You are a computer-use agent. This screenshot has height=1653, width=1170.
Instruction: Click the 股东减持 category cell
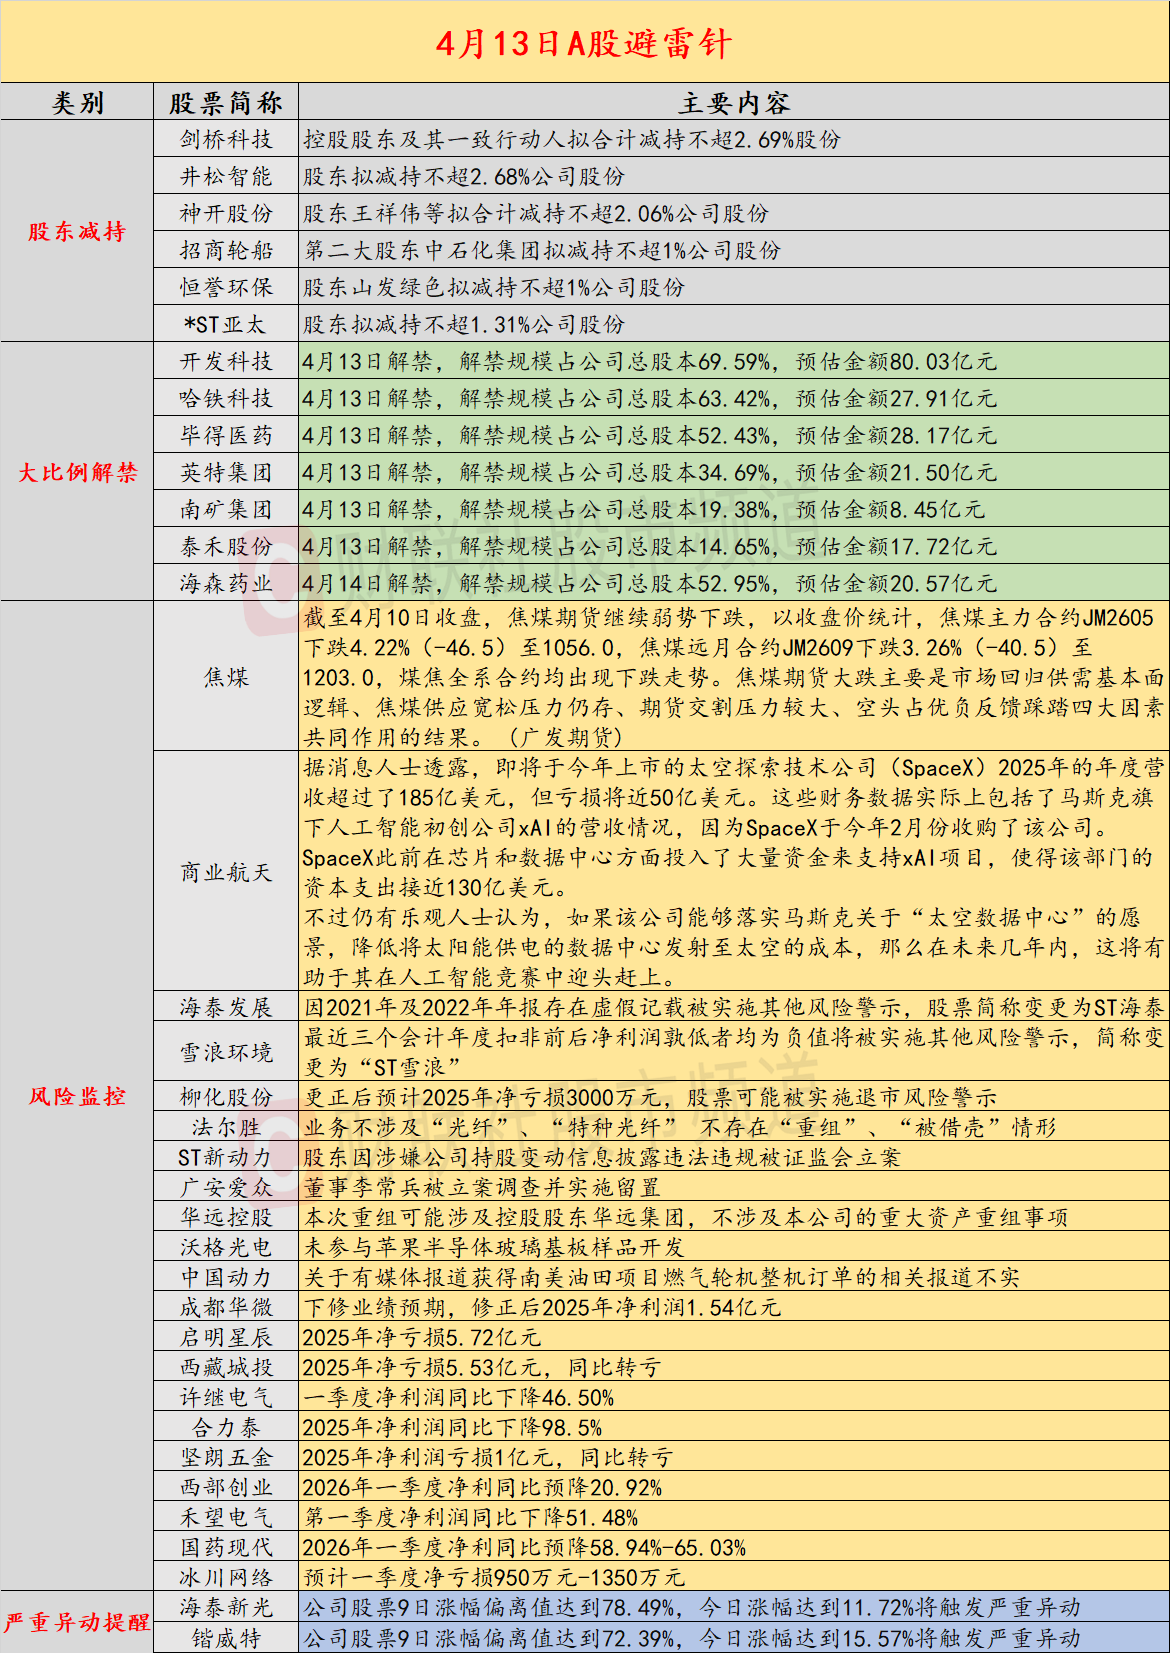[x=77, y=232]
